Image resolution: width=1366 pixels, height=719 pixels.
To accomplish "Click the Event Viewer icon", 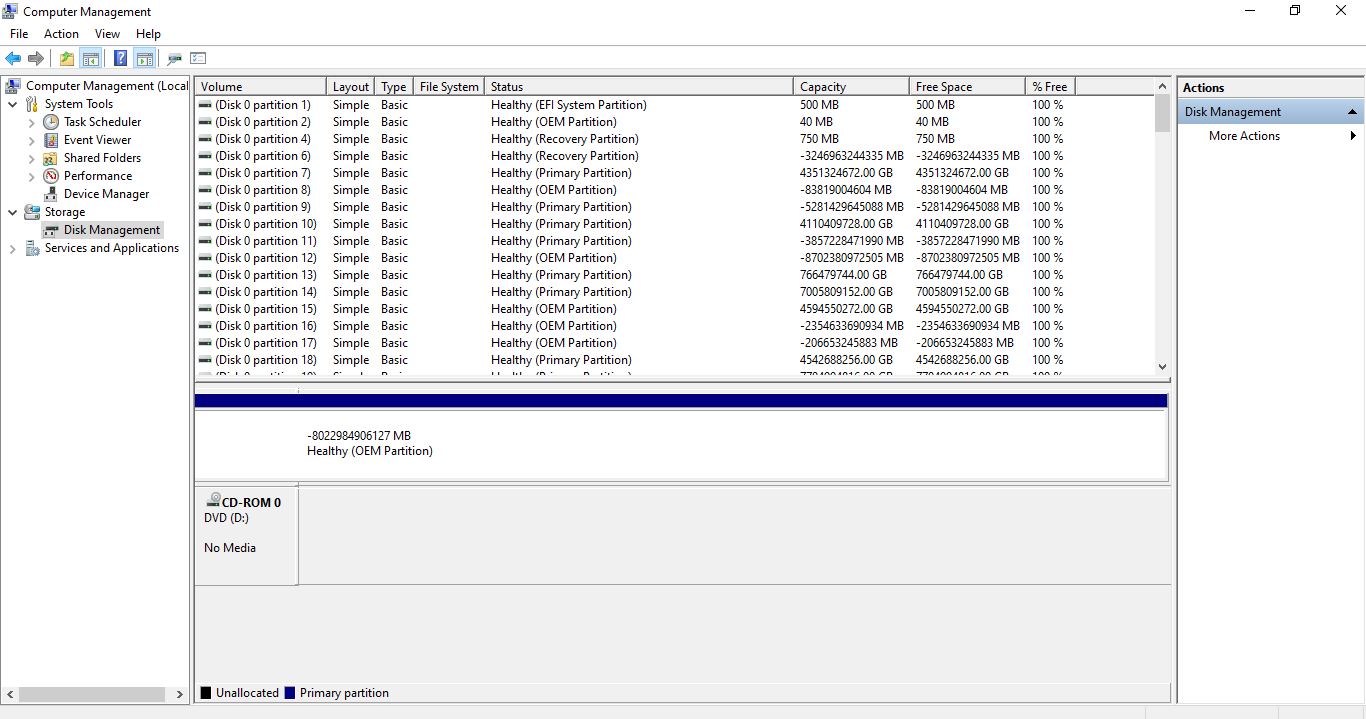I will click(52, 140).
